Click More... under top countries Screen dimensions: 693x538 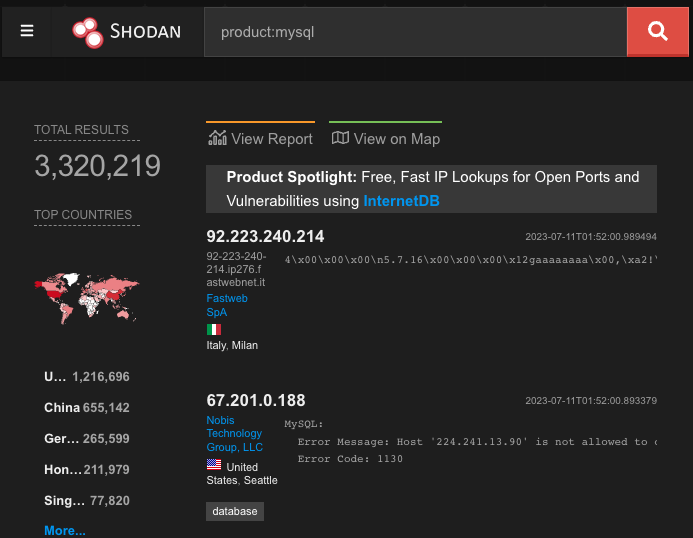65,530
